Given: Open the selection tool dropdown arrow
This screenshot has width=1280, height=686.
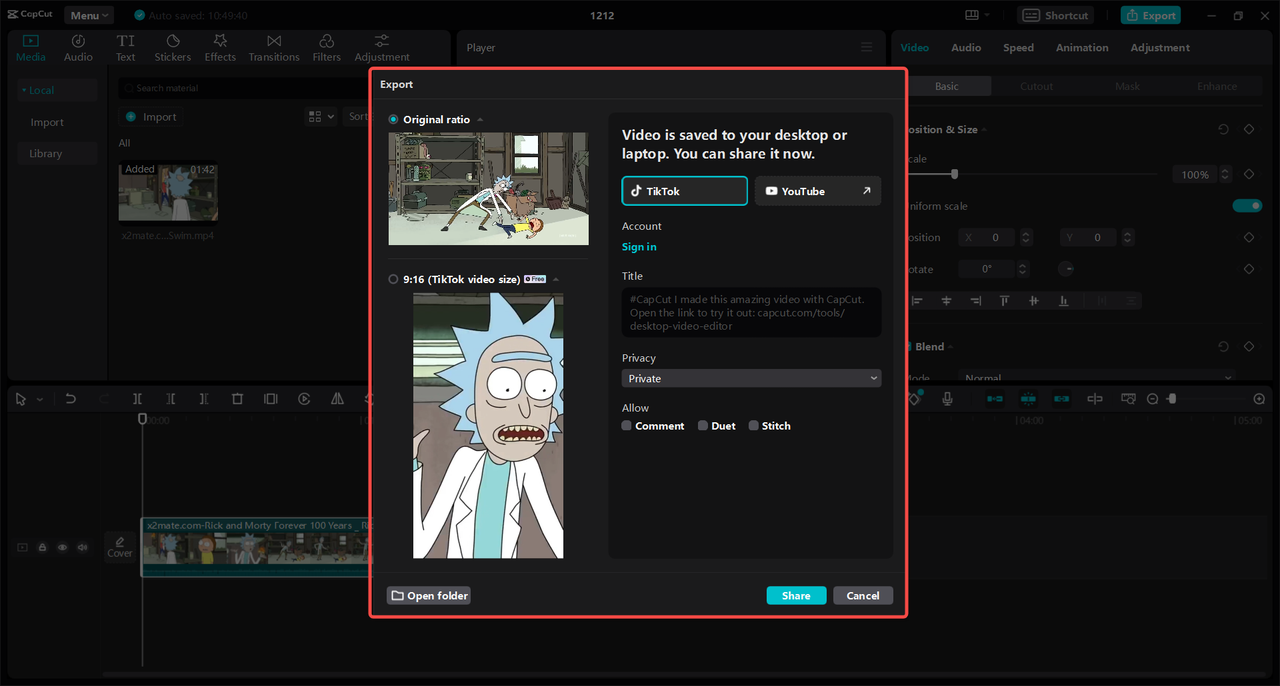Looking at the screenshot, I should point(40,399).
